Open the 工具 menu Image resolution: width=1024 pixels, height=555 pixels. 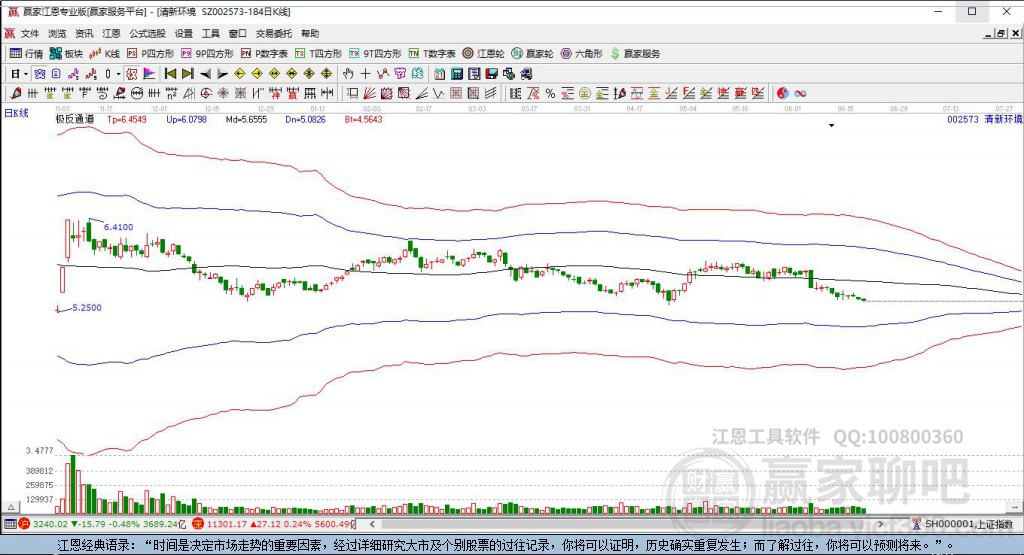(210, 33)
